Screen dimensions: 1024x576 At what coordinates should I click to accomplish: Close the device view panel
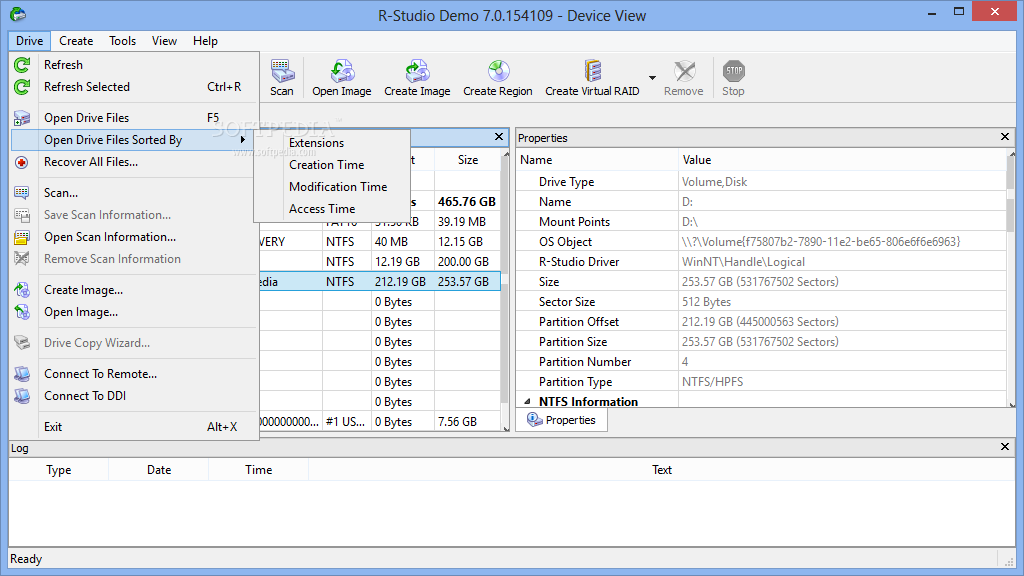click(499, 136)
